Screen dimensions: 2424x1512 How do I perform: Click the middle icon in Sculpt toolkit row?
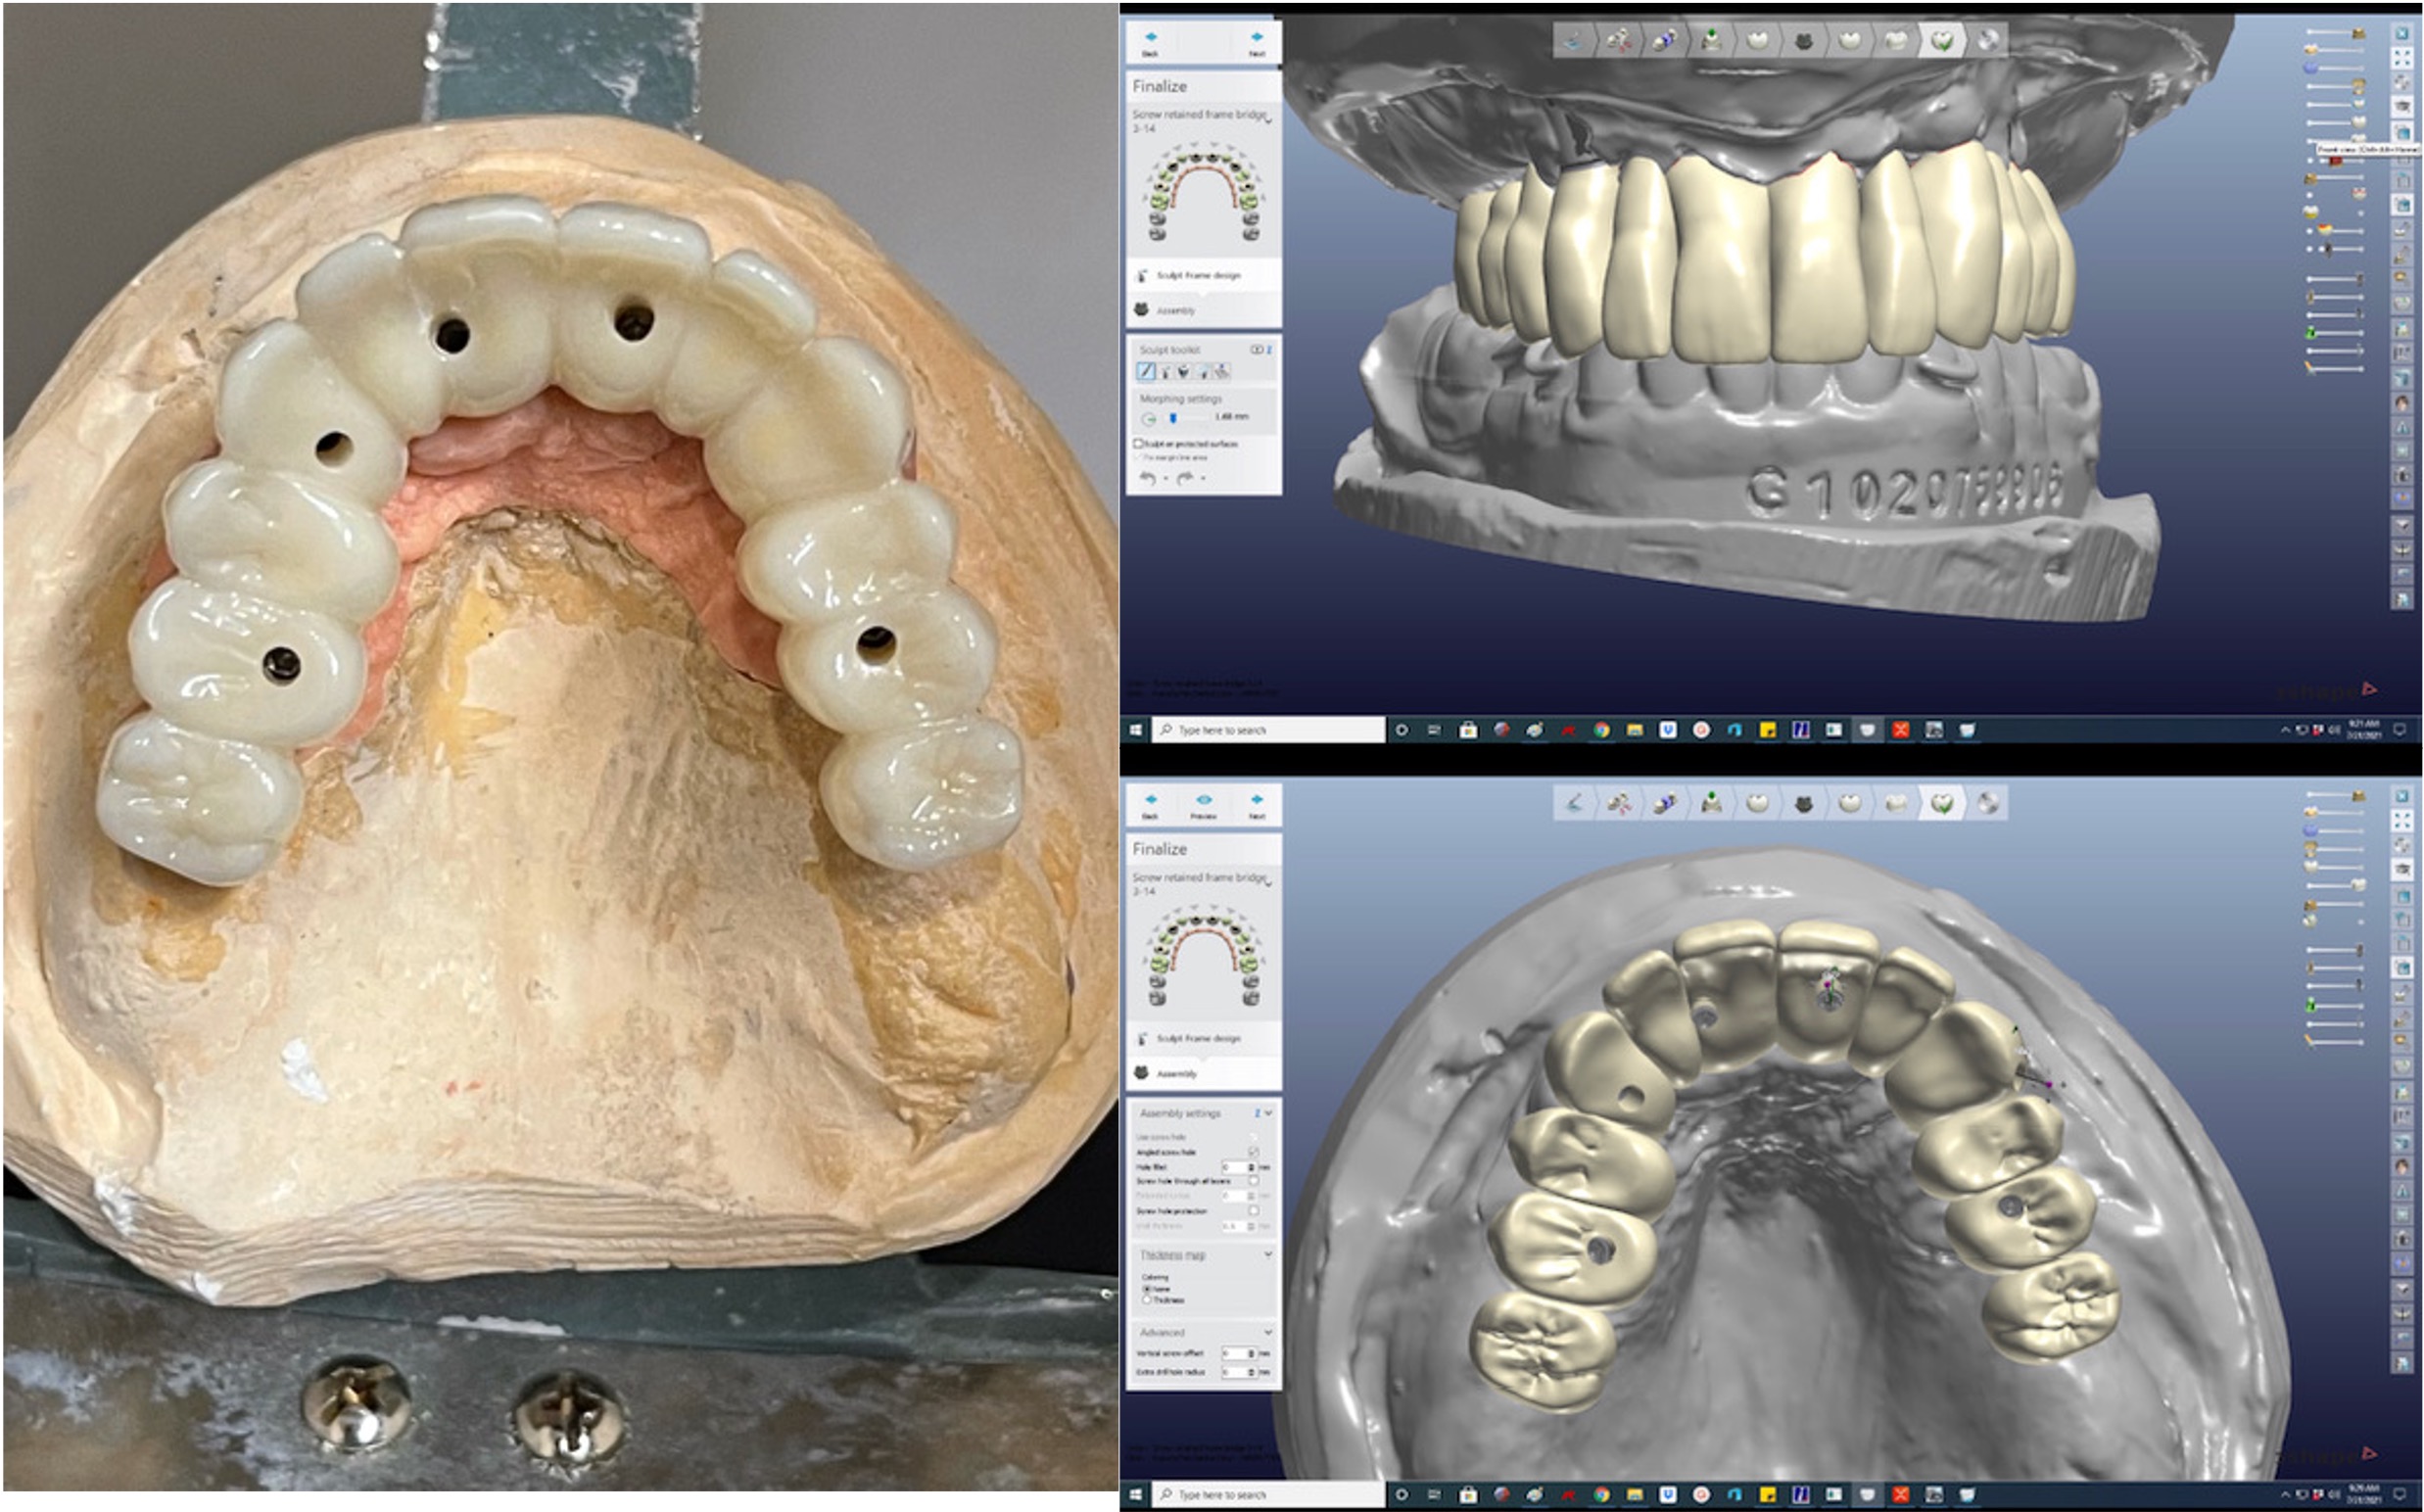tap(1184, 372)
